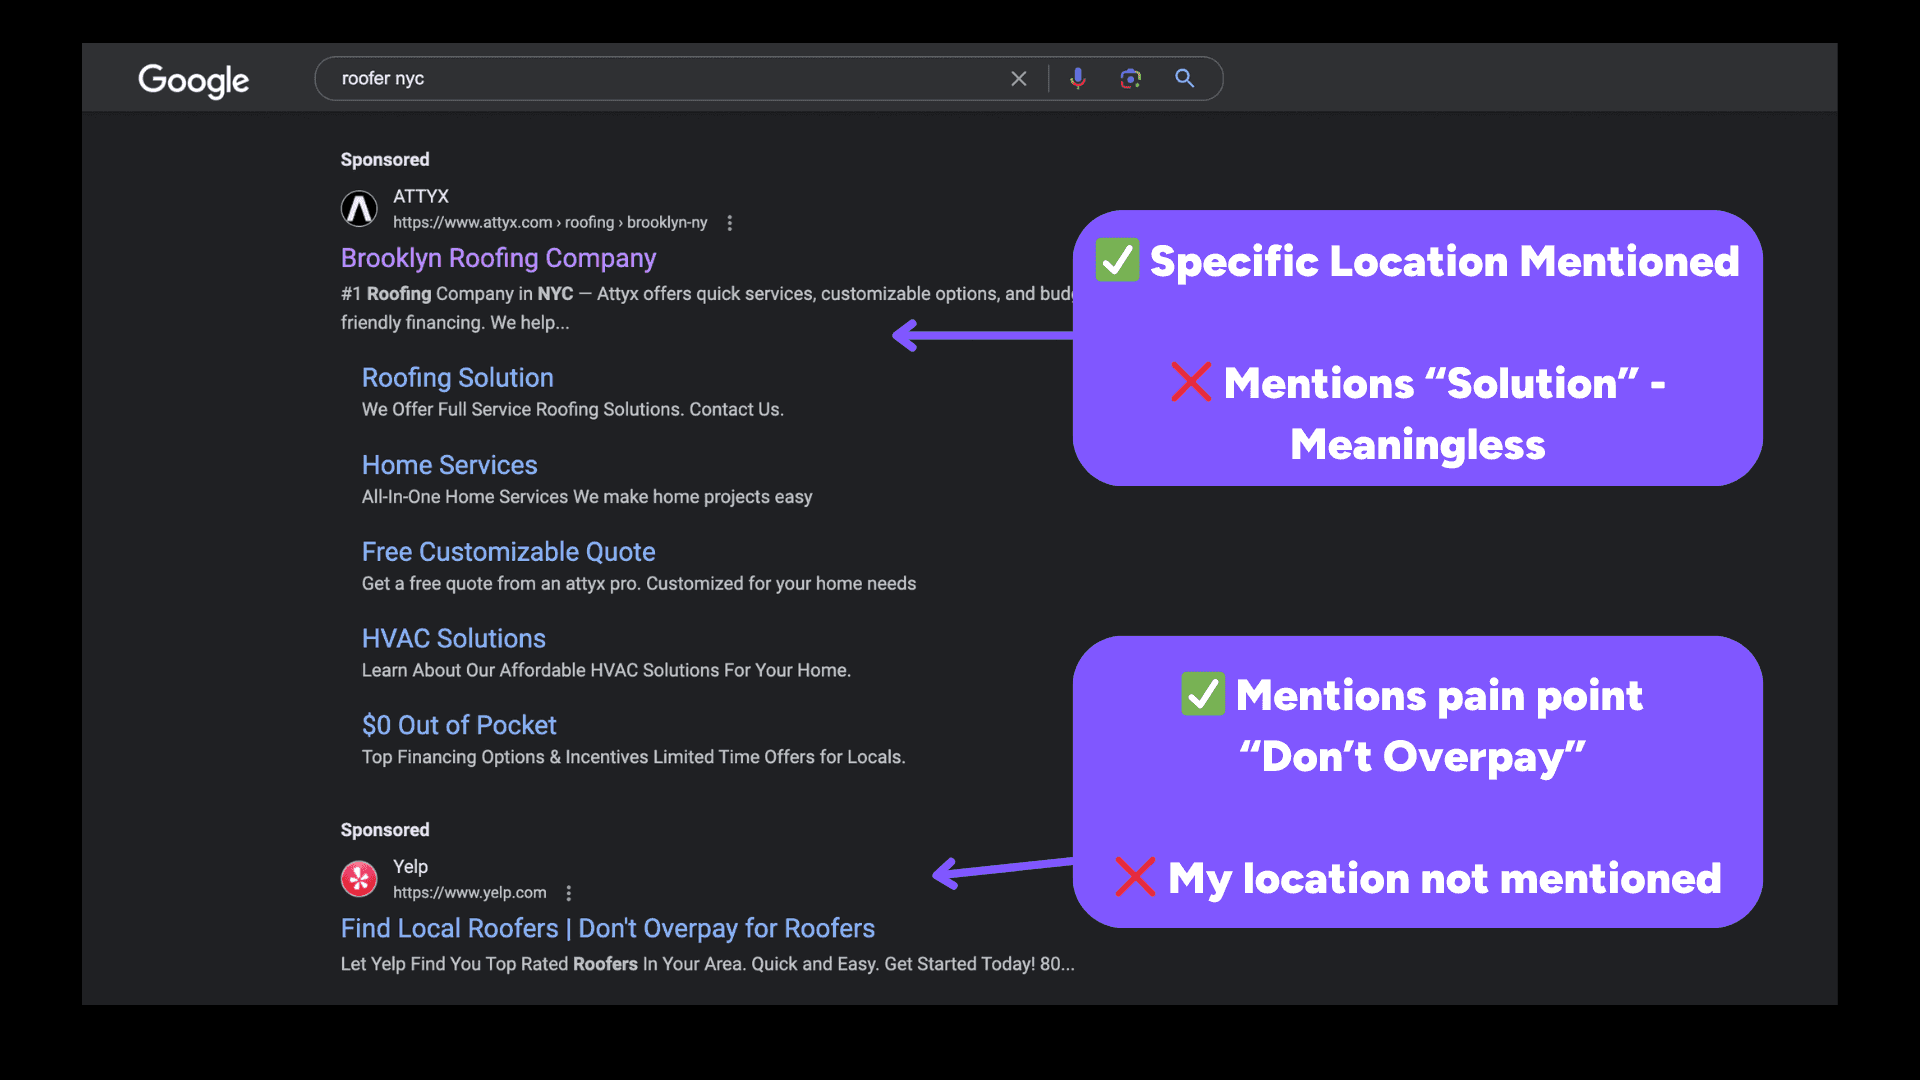Open the Brooklyn Roofing Company ad

(498, 258)
